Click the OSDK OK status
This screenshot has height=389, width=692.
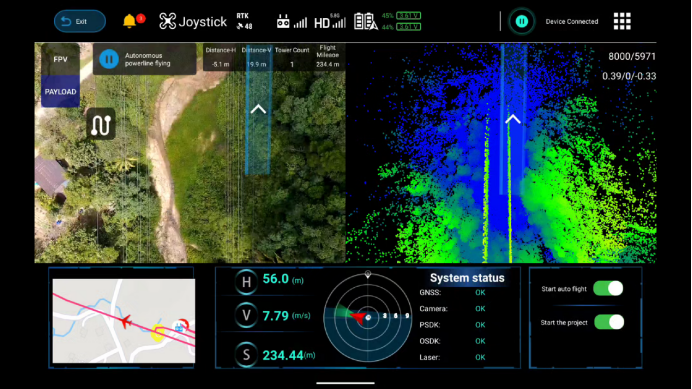pos(480,341)
